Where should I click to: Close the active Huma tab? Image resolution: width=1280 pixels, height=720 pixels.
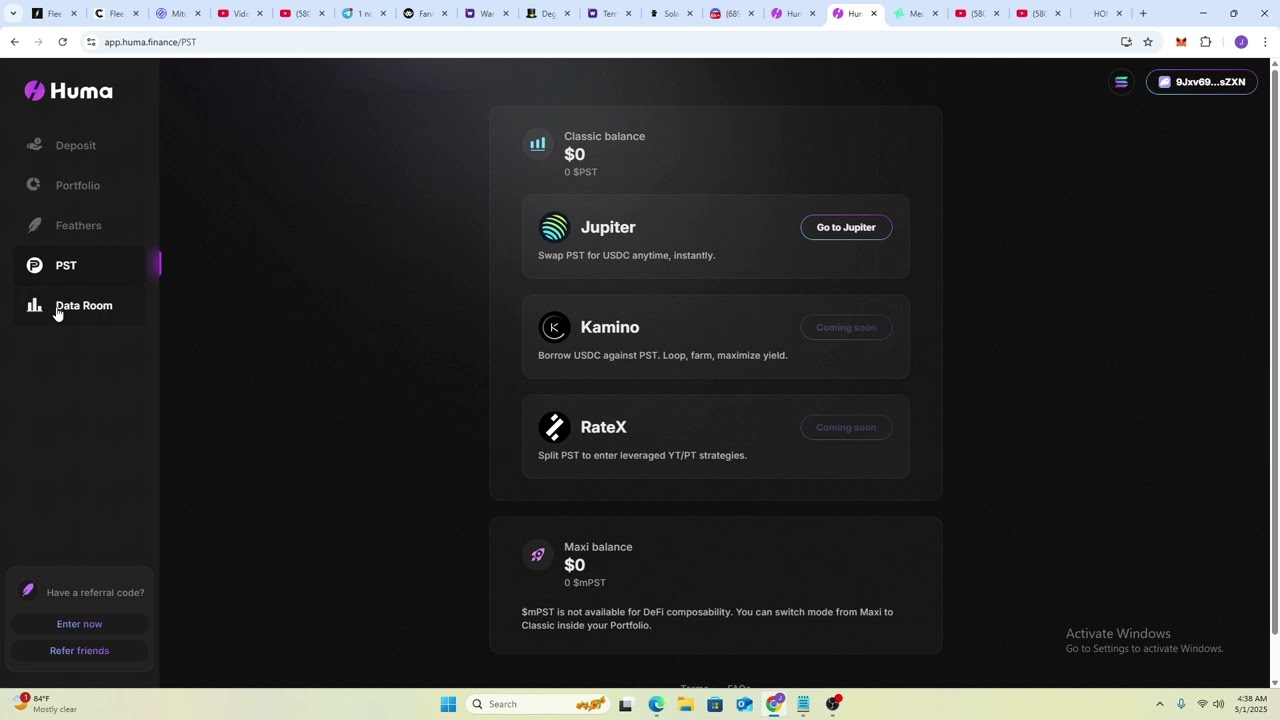874,13
